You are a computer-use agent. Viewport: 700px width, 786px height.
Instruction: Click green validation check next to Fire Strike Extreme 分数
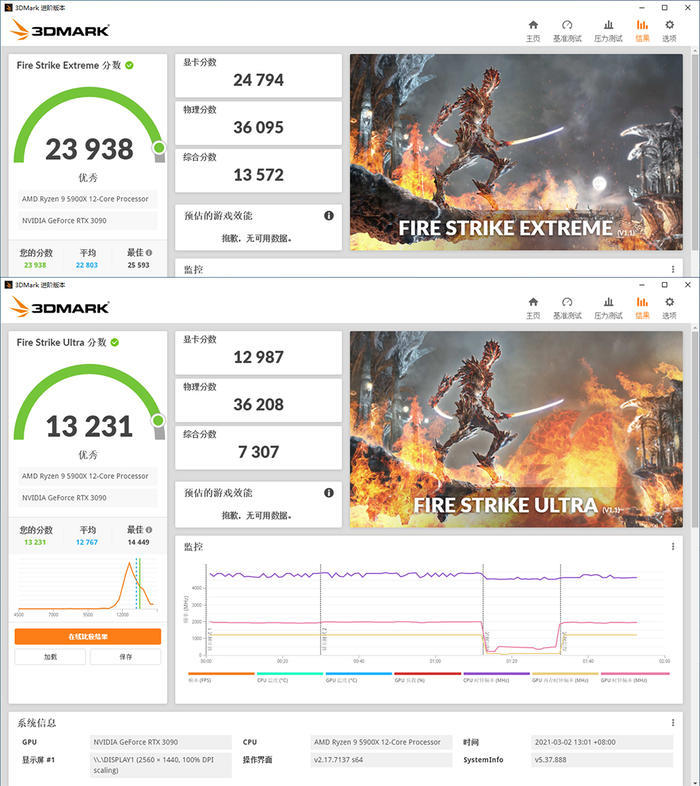pyautogui.click(x=129, y=65)
